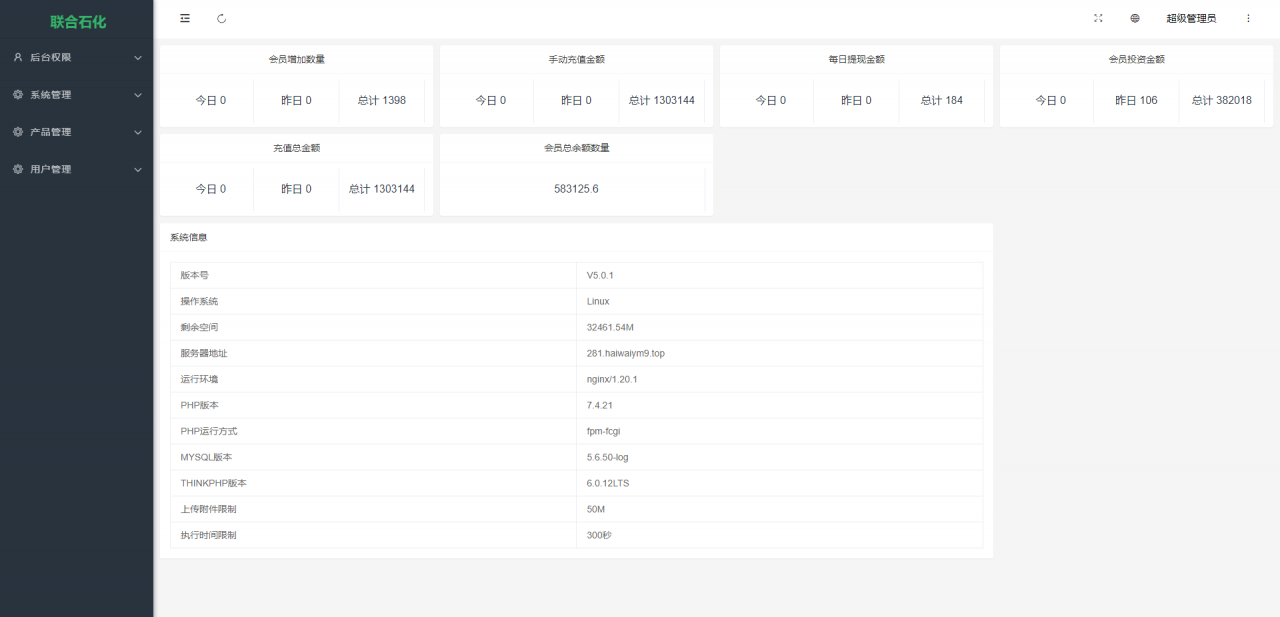Click the 会员总余额数量 value 583125.6

(x=576, y=189)
